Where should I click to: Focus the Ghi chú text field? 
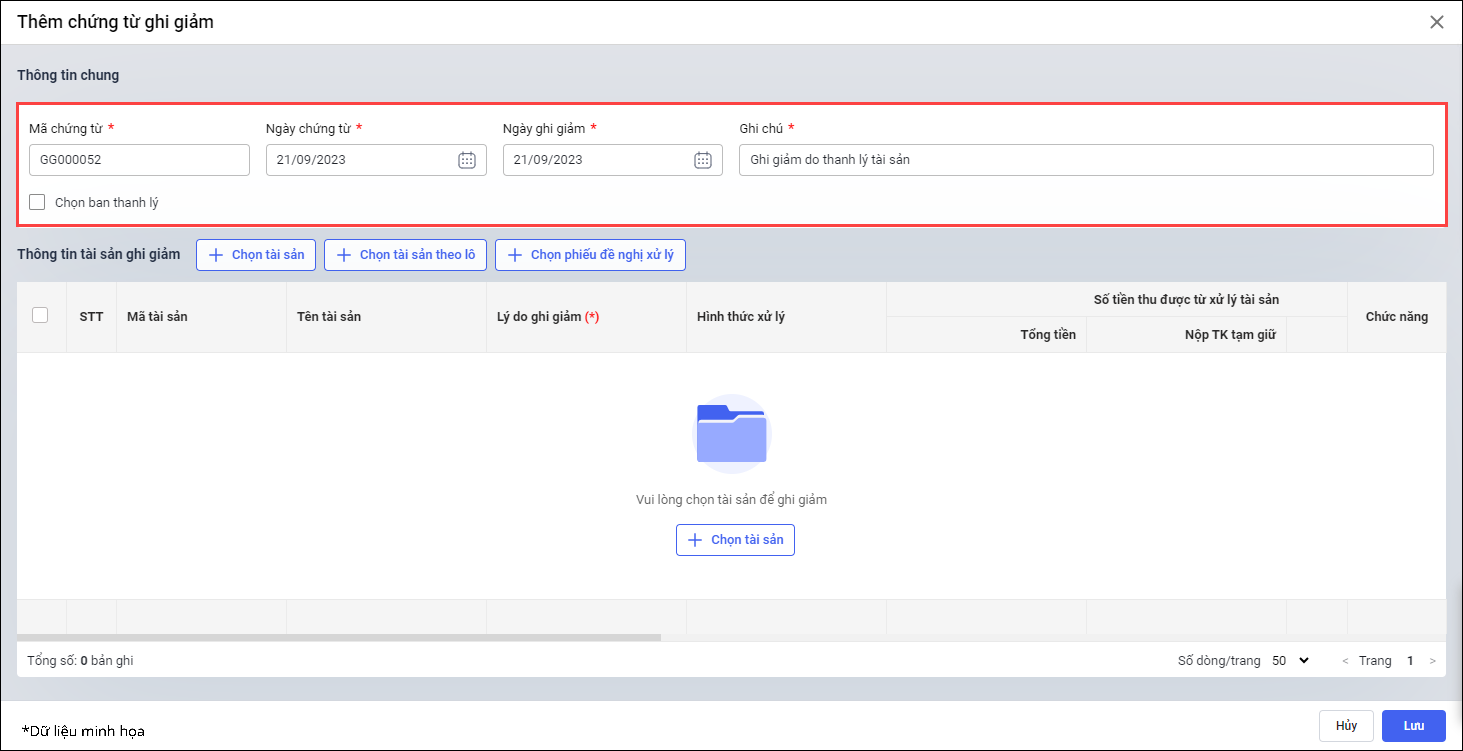coord(1085,160)
